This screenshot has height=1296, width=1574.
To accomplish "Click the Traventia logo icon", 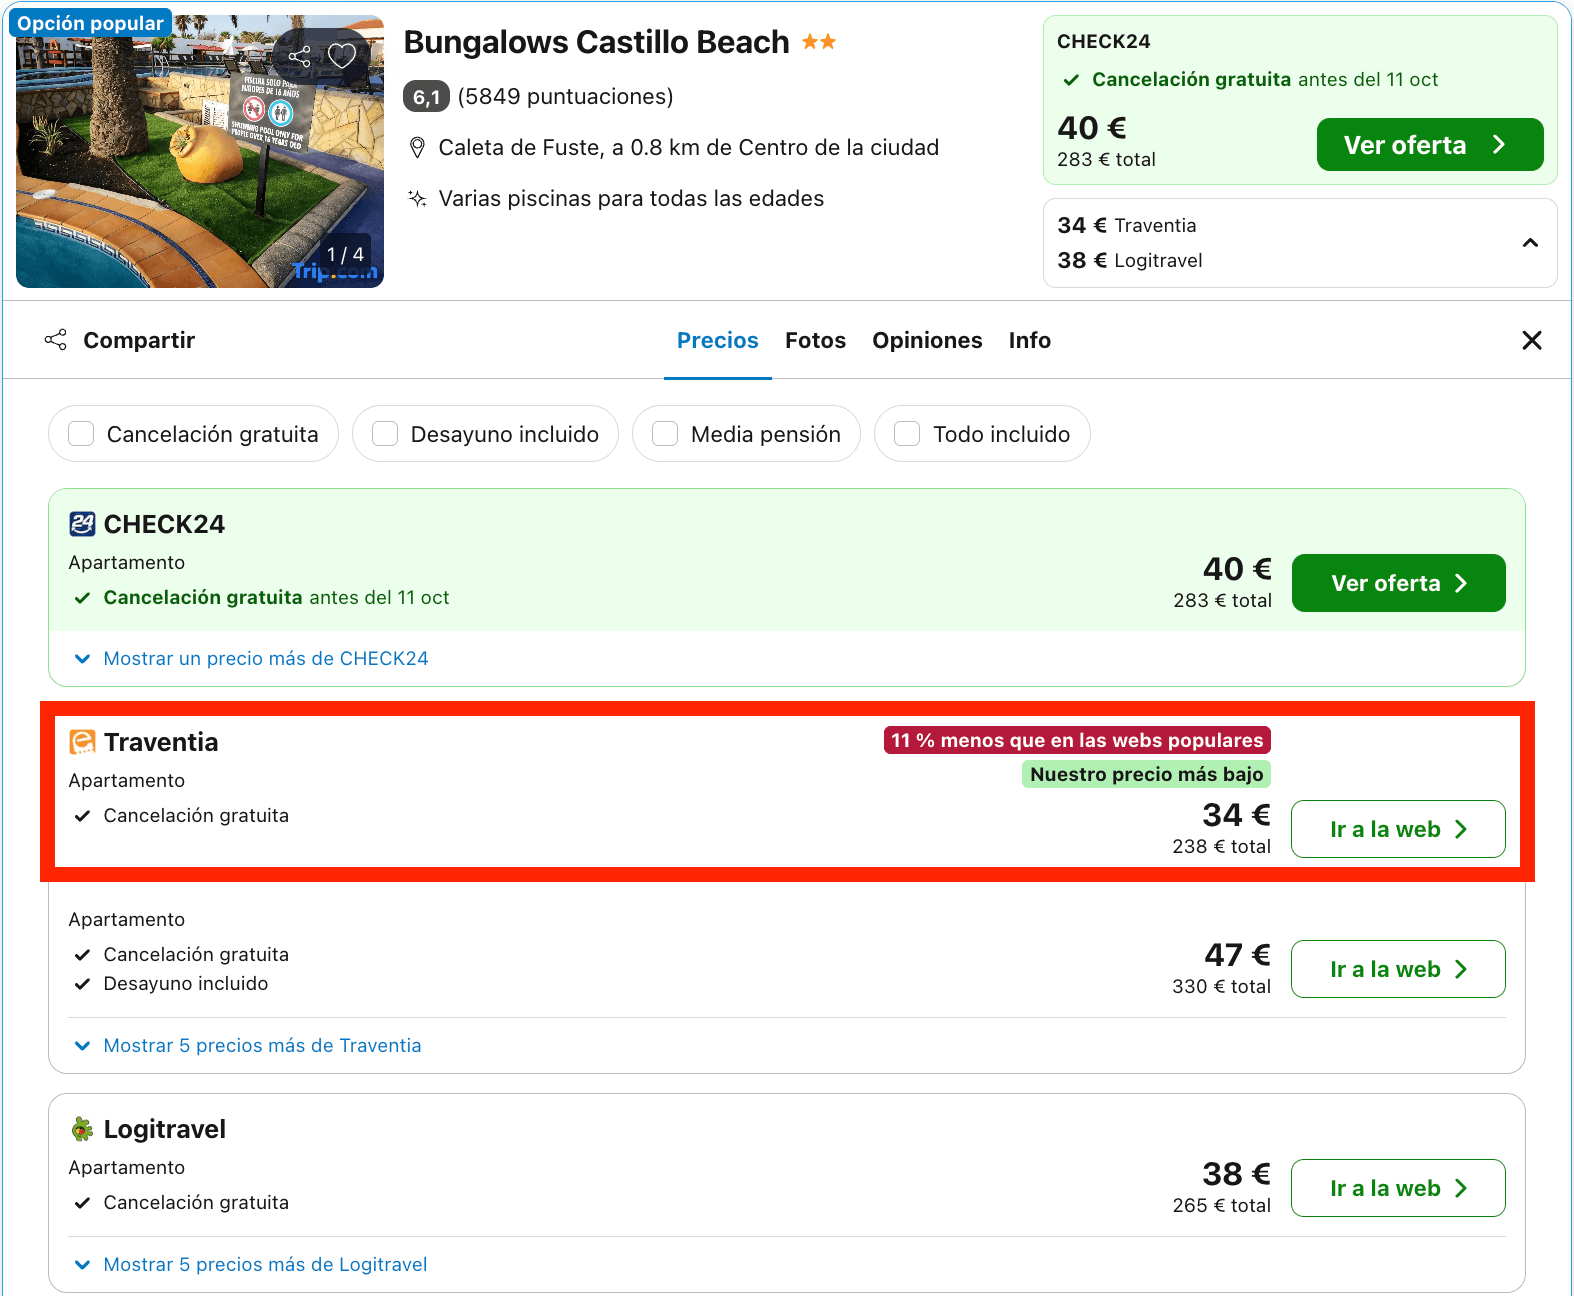I will [x=82, y=742].
